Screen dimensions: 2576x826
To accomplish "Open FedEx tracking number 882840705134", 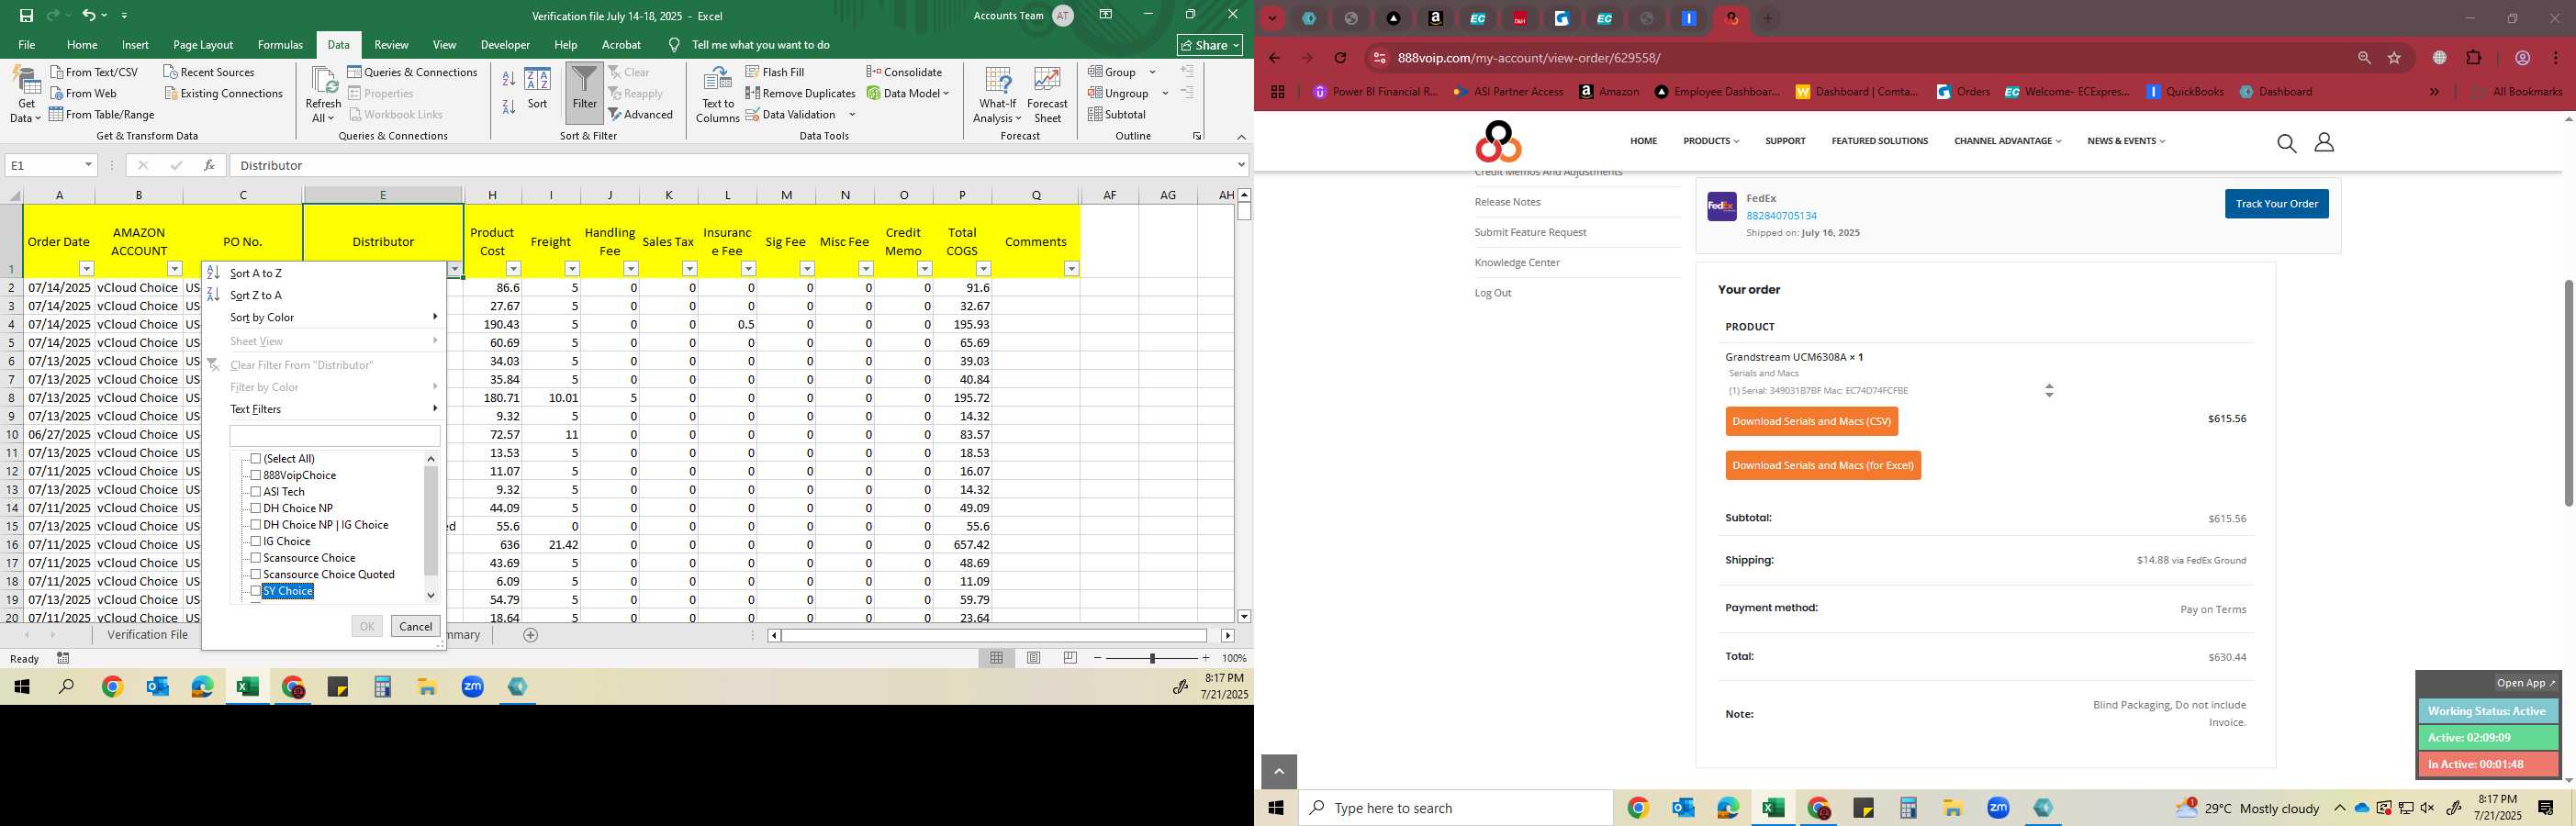I will click(1781, 216).
